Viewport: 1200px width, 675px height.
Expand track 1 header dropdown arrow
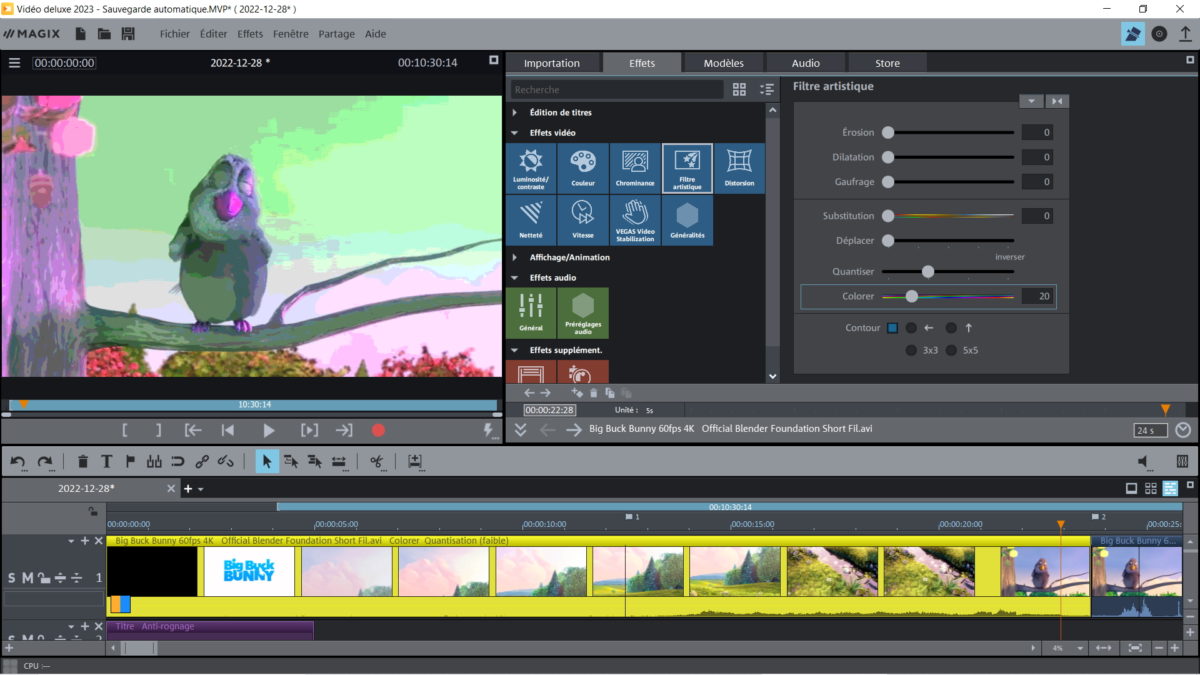click(x=71, y=541)
